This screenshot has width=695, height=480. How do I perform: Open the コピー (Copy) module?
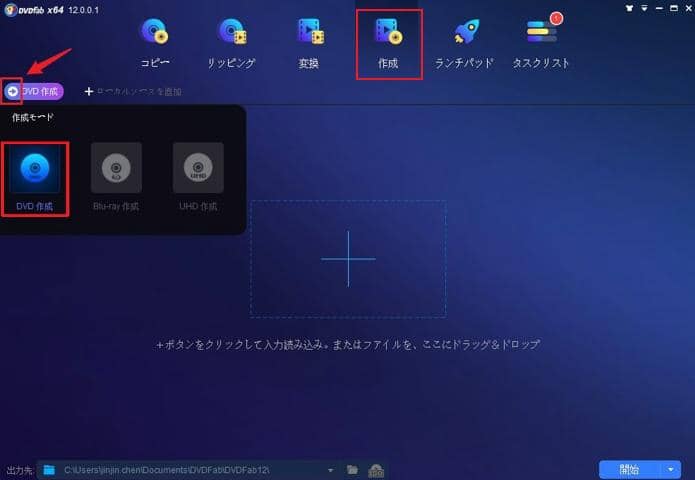pyautogui.click(x=154, y=43)
